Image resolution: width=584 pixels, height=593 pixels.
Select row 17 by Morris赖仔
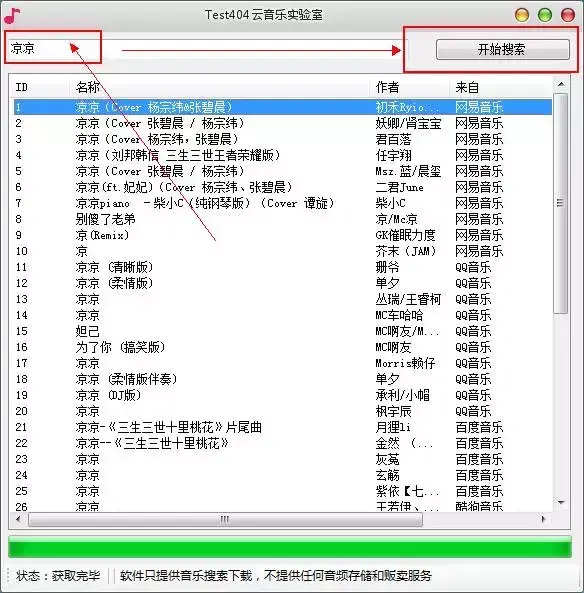[283, 363]
